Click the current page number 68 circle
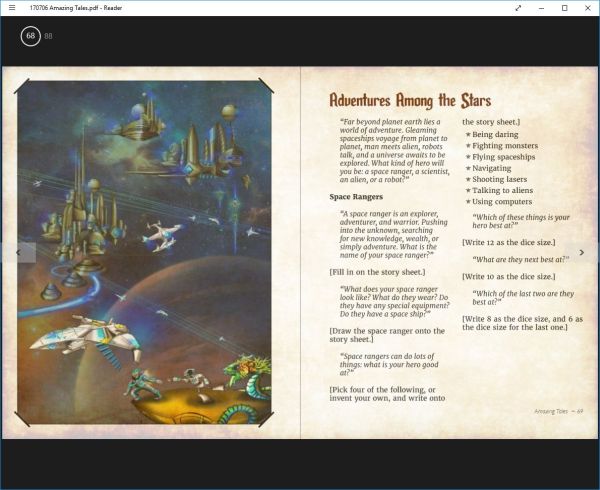The height and width of the screenshot is (490, 600). (x=31, y=36)
